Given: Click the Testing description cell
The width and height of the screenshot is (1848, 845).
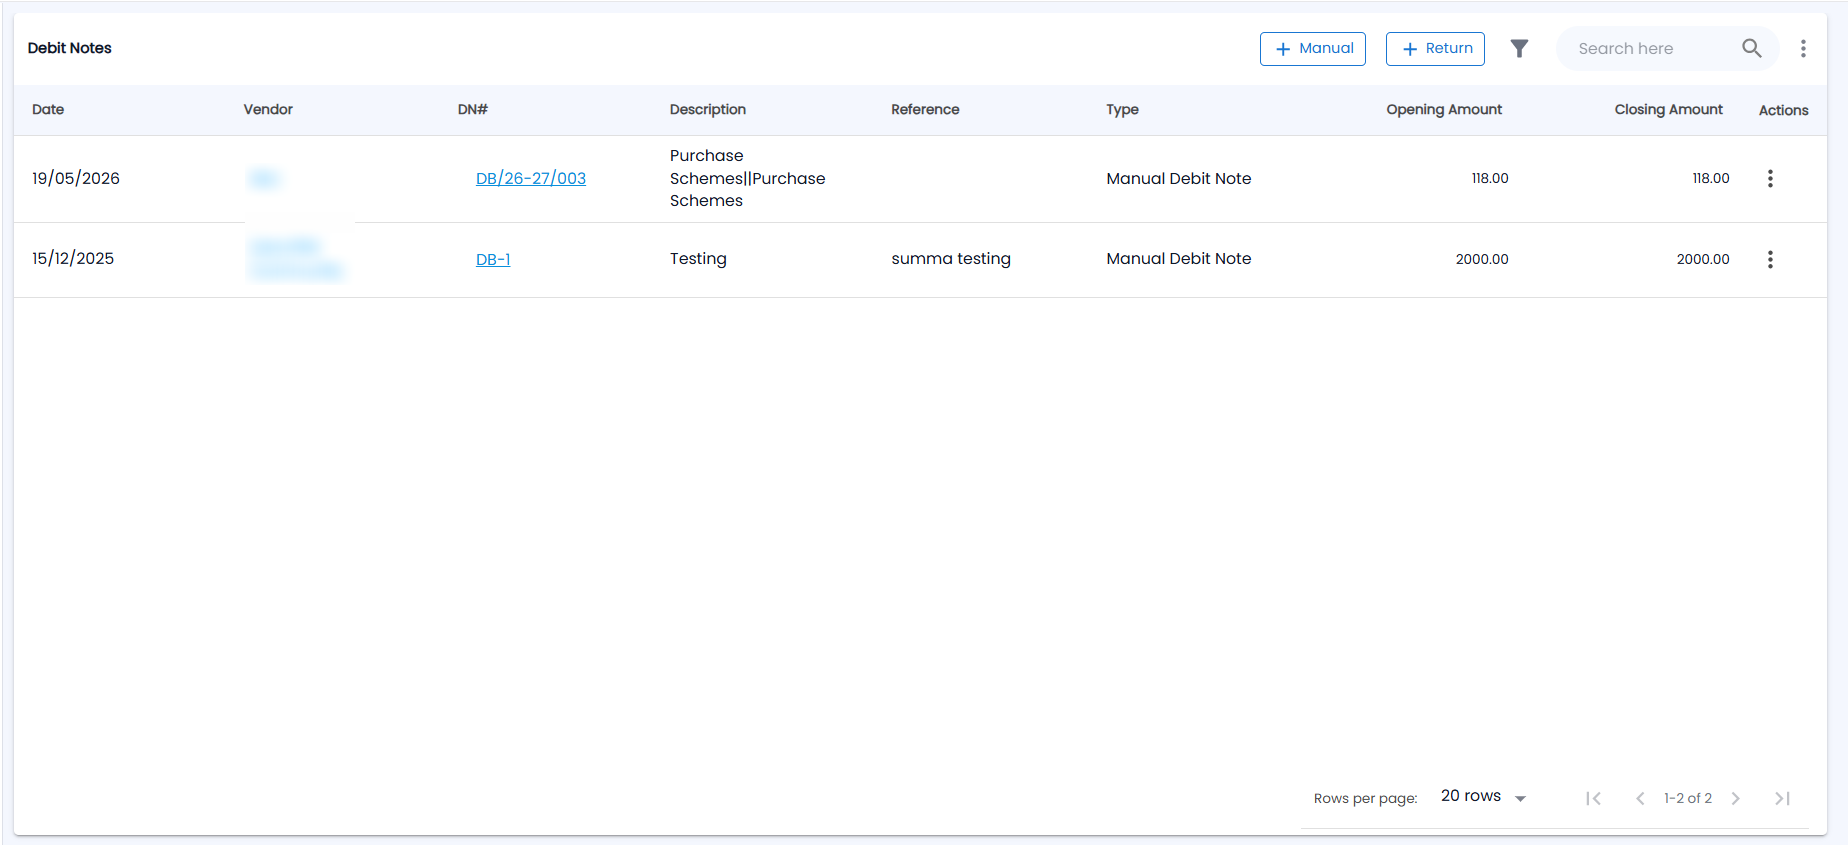Looking at the screenshot, I should tap(698, 259).
